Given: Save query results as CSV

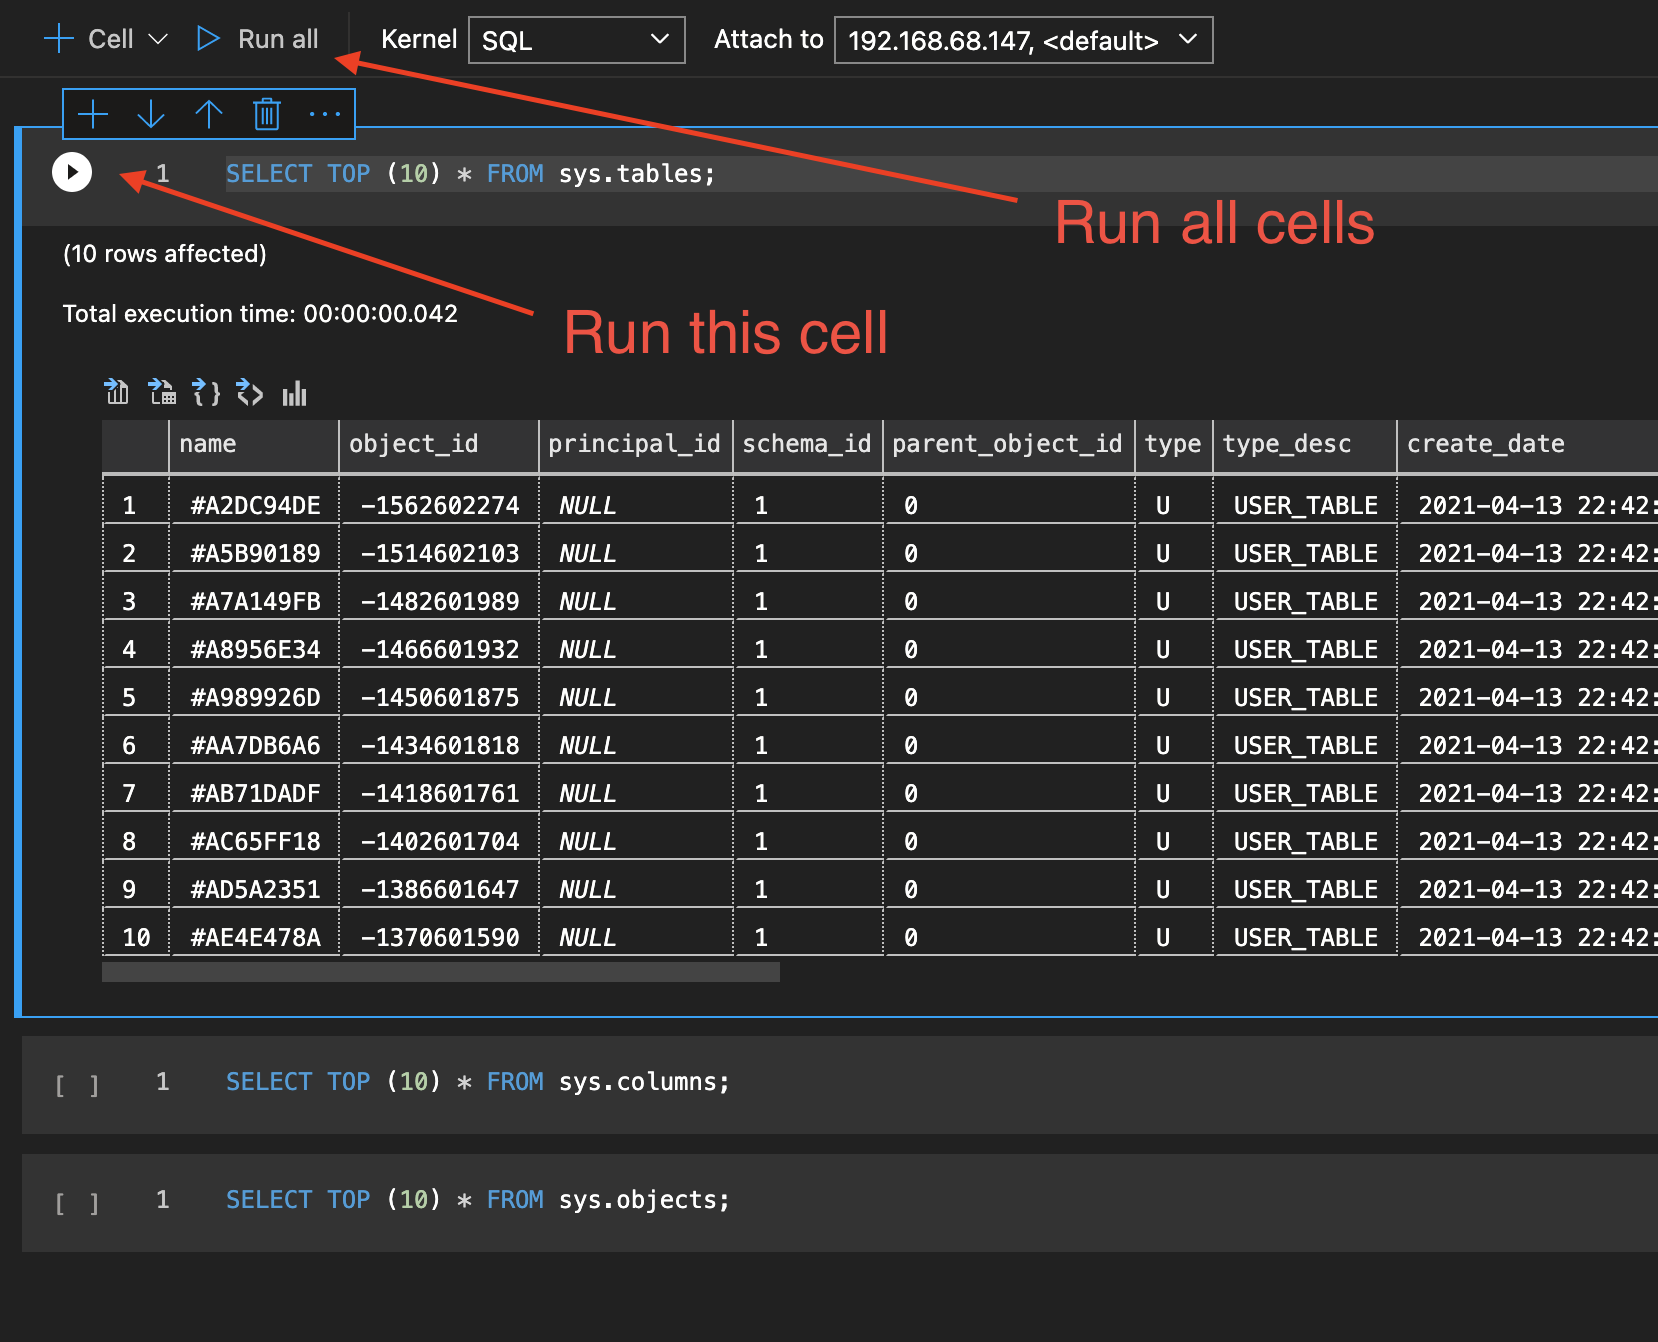Looking at the screenshot, I should tap(116, 392).
